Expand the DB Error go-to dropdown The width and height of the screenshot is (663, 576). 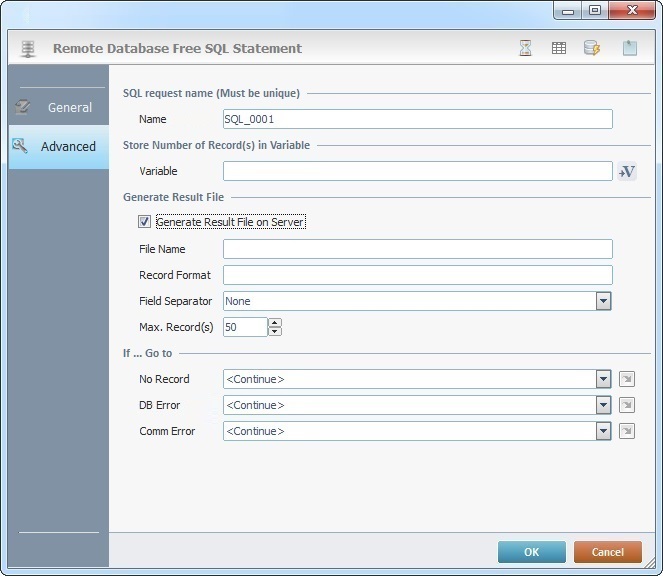point(603,405)
